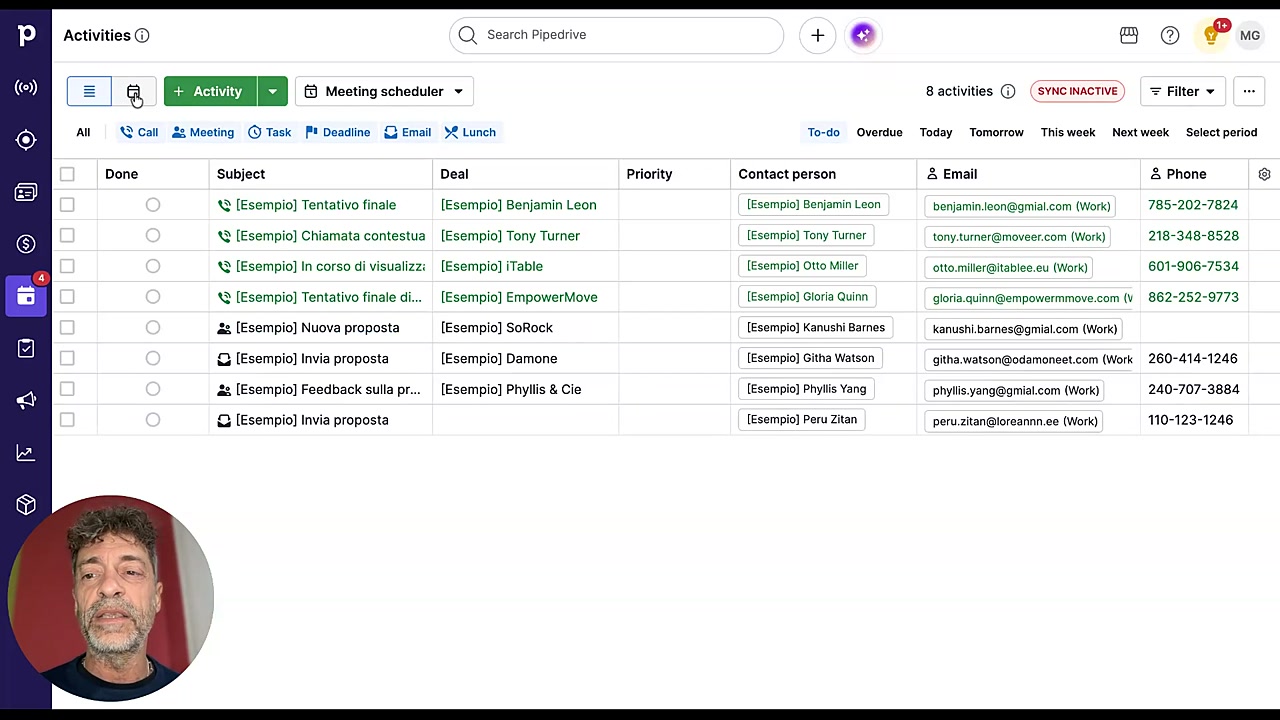This screenshot has width=1280, height=720.
Task: Click the phone icon on Tentativo finale row
Action: pyautogui.click(x=224, y=205)
